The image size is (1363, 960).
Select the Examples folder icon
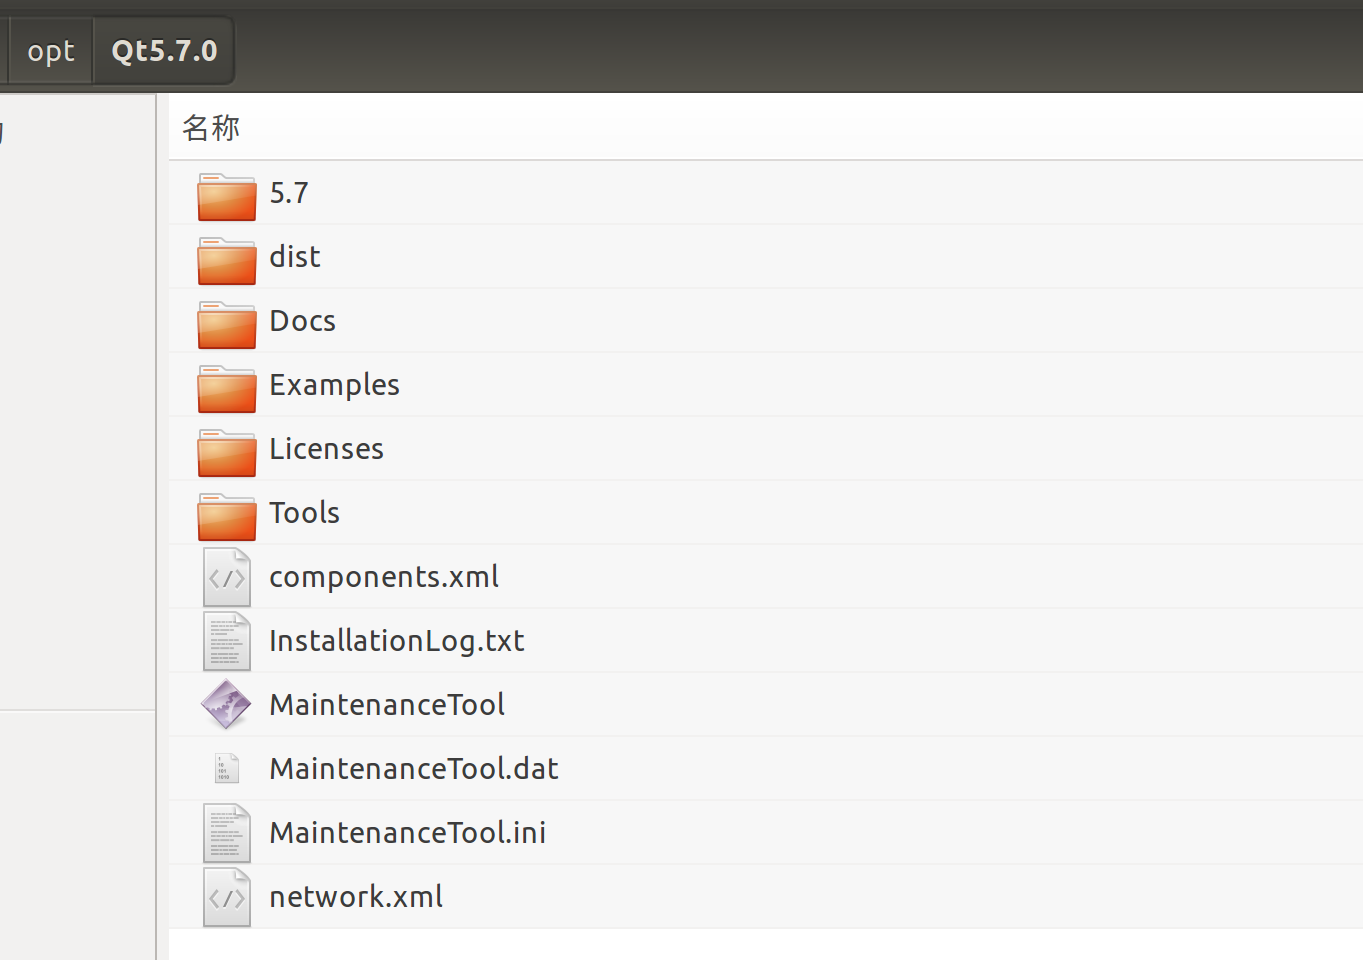click(227, 388)
